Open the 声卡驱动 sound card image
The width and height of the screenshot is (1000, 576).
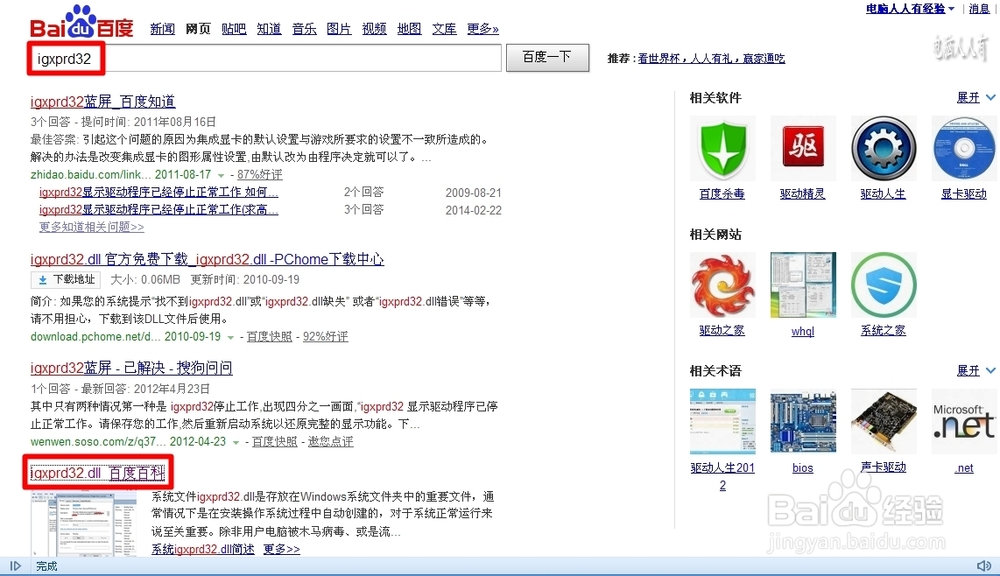click(x=883, y=422)
